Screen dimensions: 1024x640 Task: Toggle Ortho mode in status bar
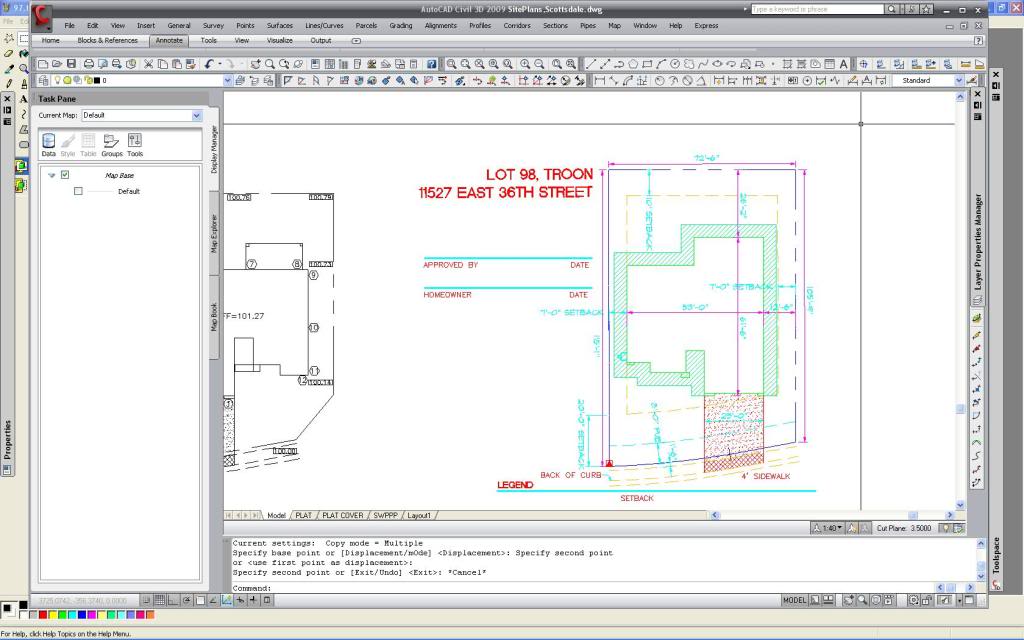coord(172,600)
